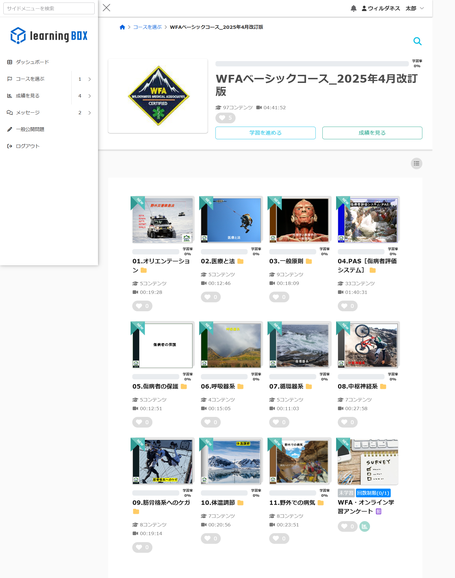Screen dimensions: 455x578
Task: Switch to list view icon
Action: tap(417, 163)
